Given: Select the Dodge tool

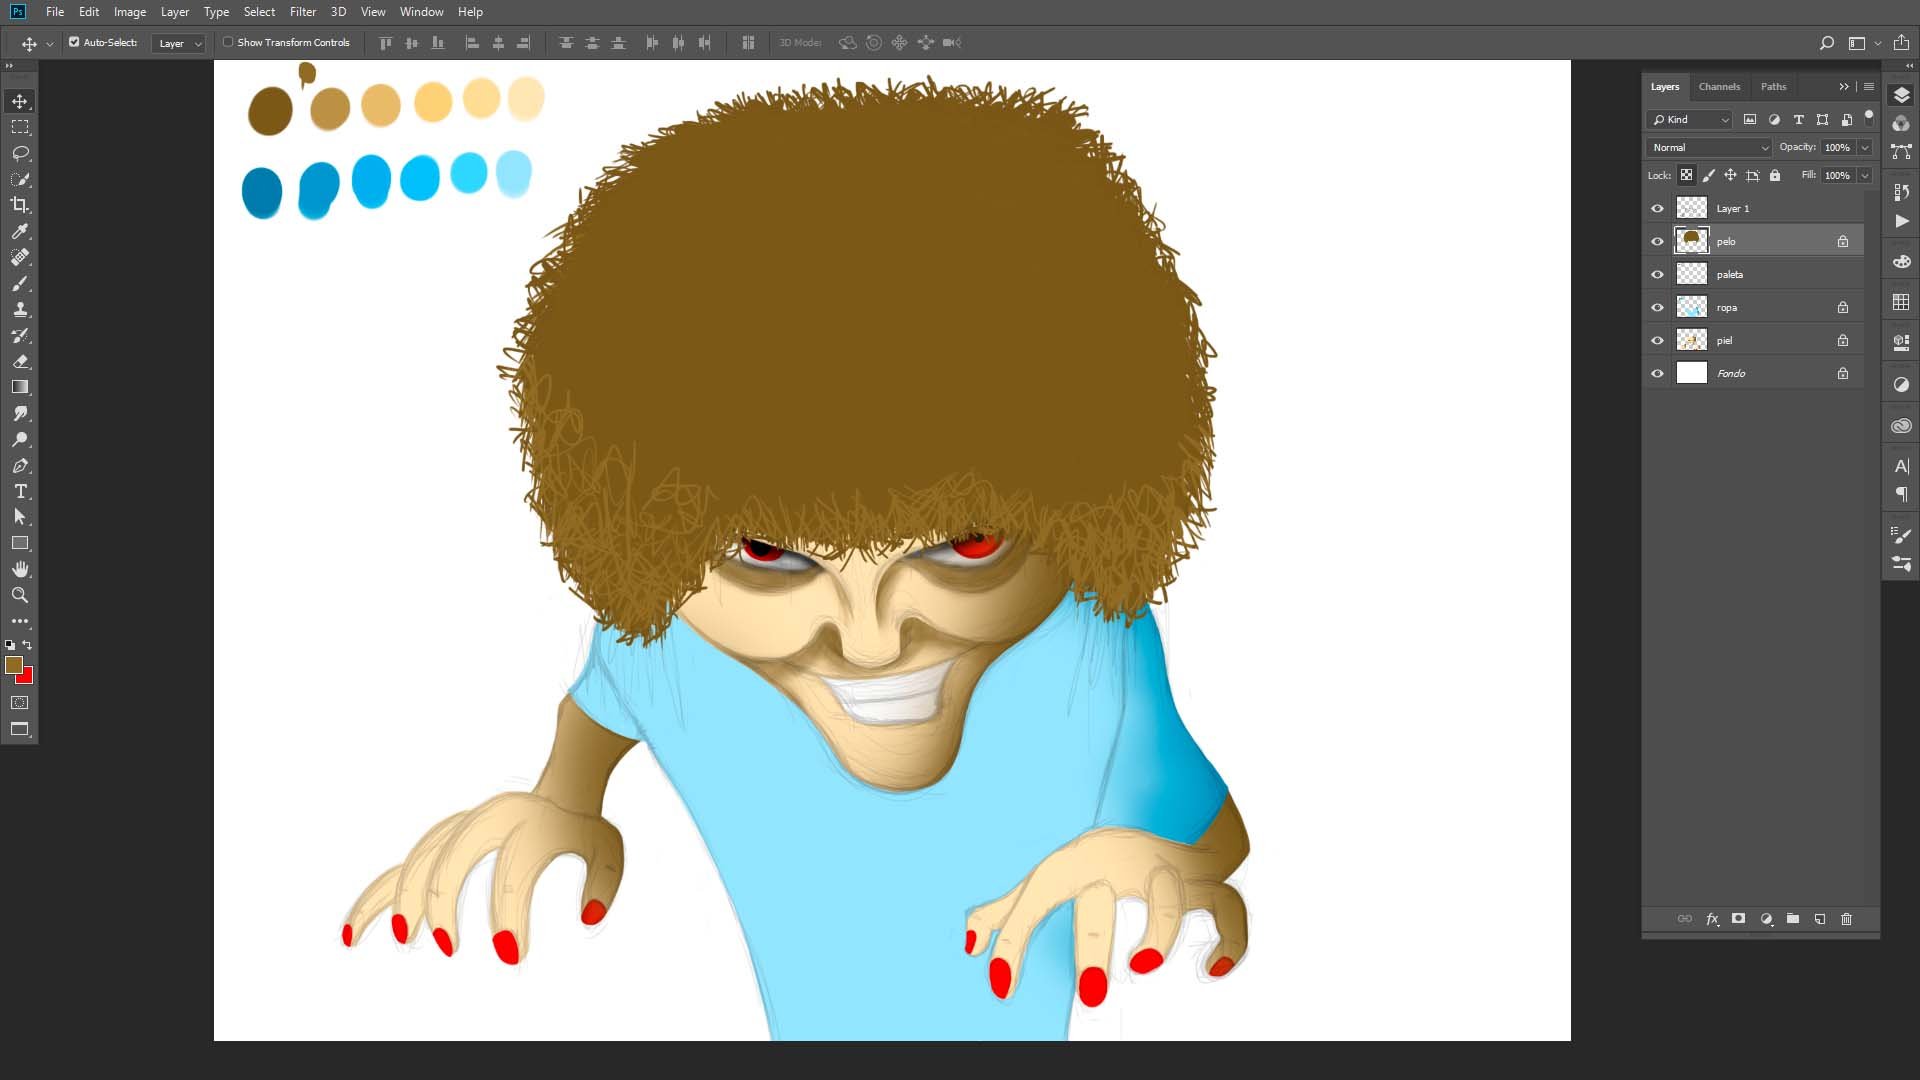Looking at the screenshot, I should click(x=20, y=439).
